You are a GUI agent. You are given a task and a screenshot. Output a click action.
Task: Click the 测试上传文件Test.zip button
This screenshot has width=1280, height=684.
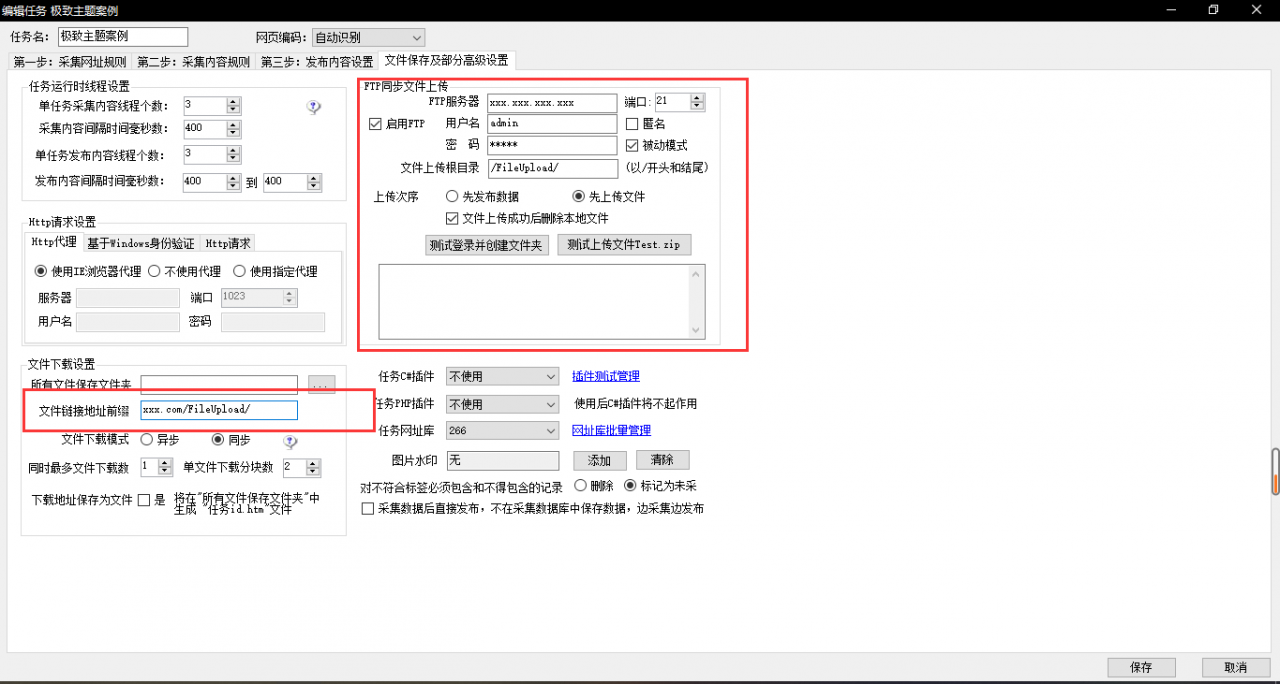click(624, 244)
